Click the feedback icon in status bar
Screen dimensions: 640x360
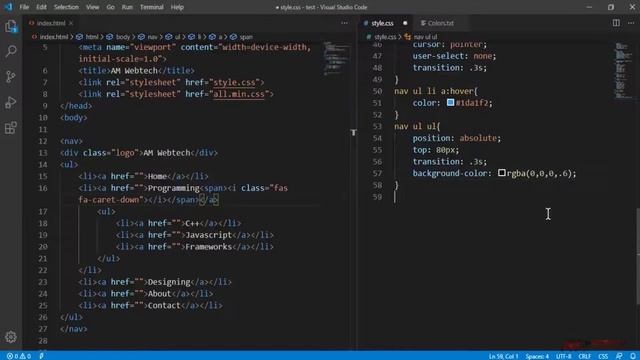pos(619,356)
